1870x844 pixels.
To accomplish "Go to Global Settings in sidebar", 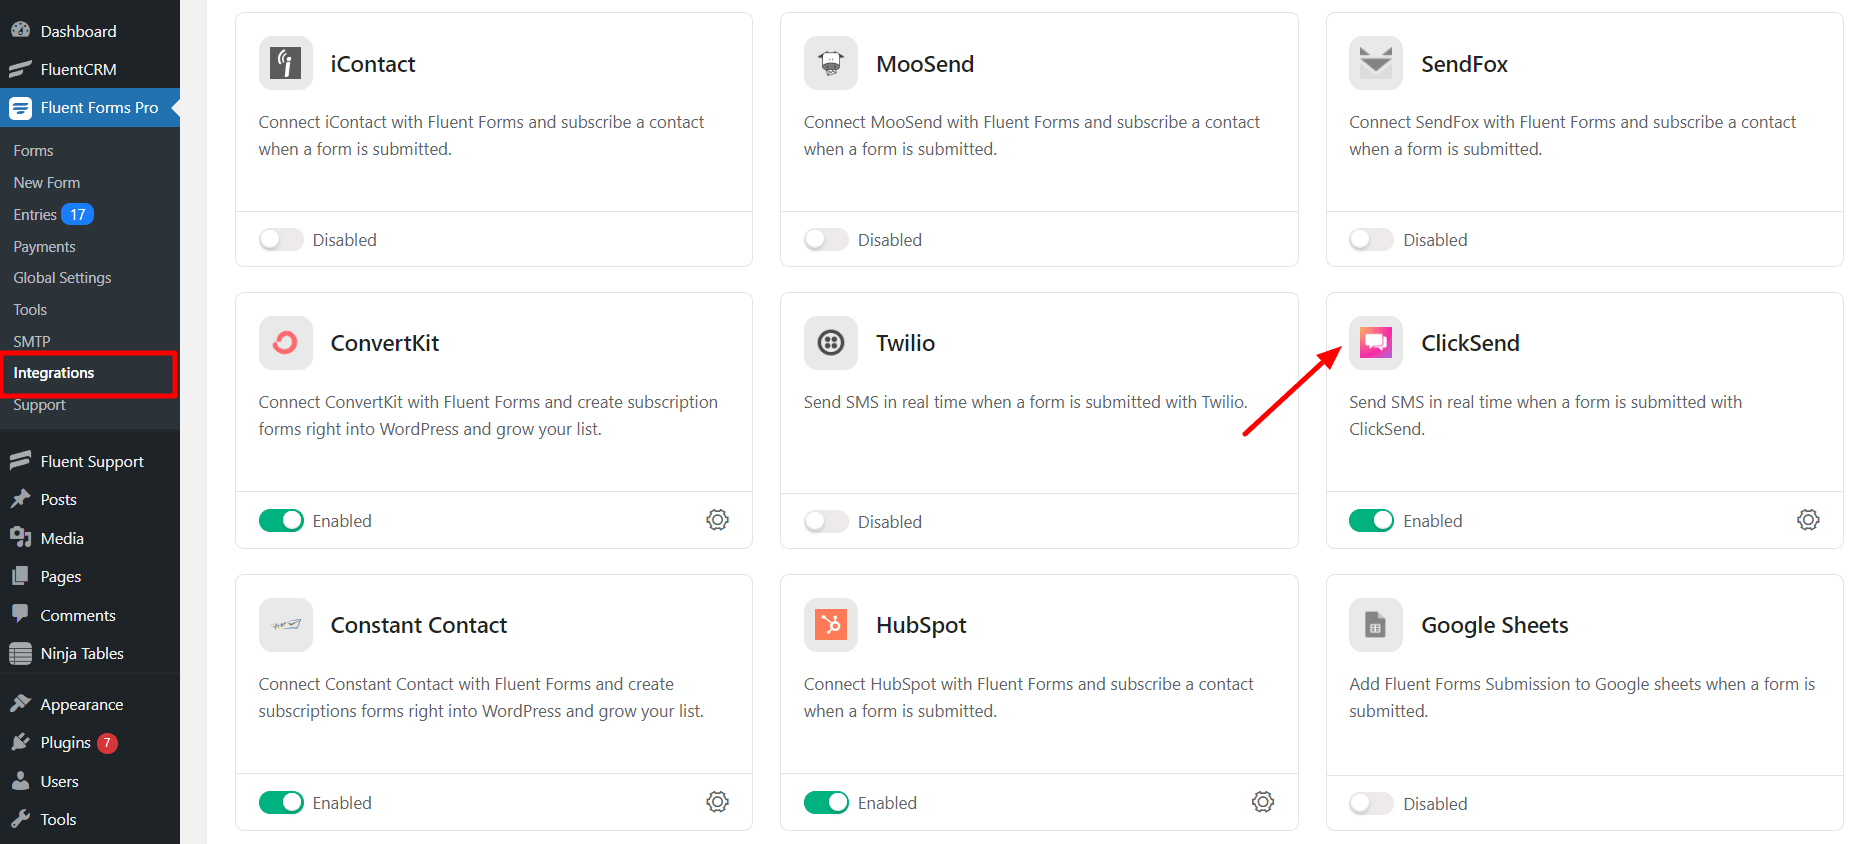I will (62, 278).
